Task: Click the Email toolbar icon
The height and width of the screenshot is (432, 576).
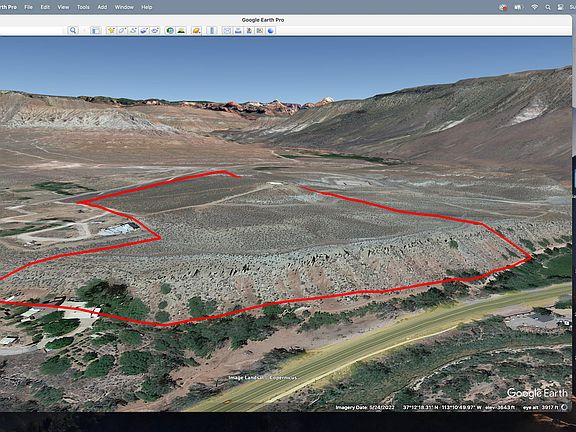Action: point(227,30)
